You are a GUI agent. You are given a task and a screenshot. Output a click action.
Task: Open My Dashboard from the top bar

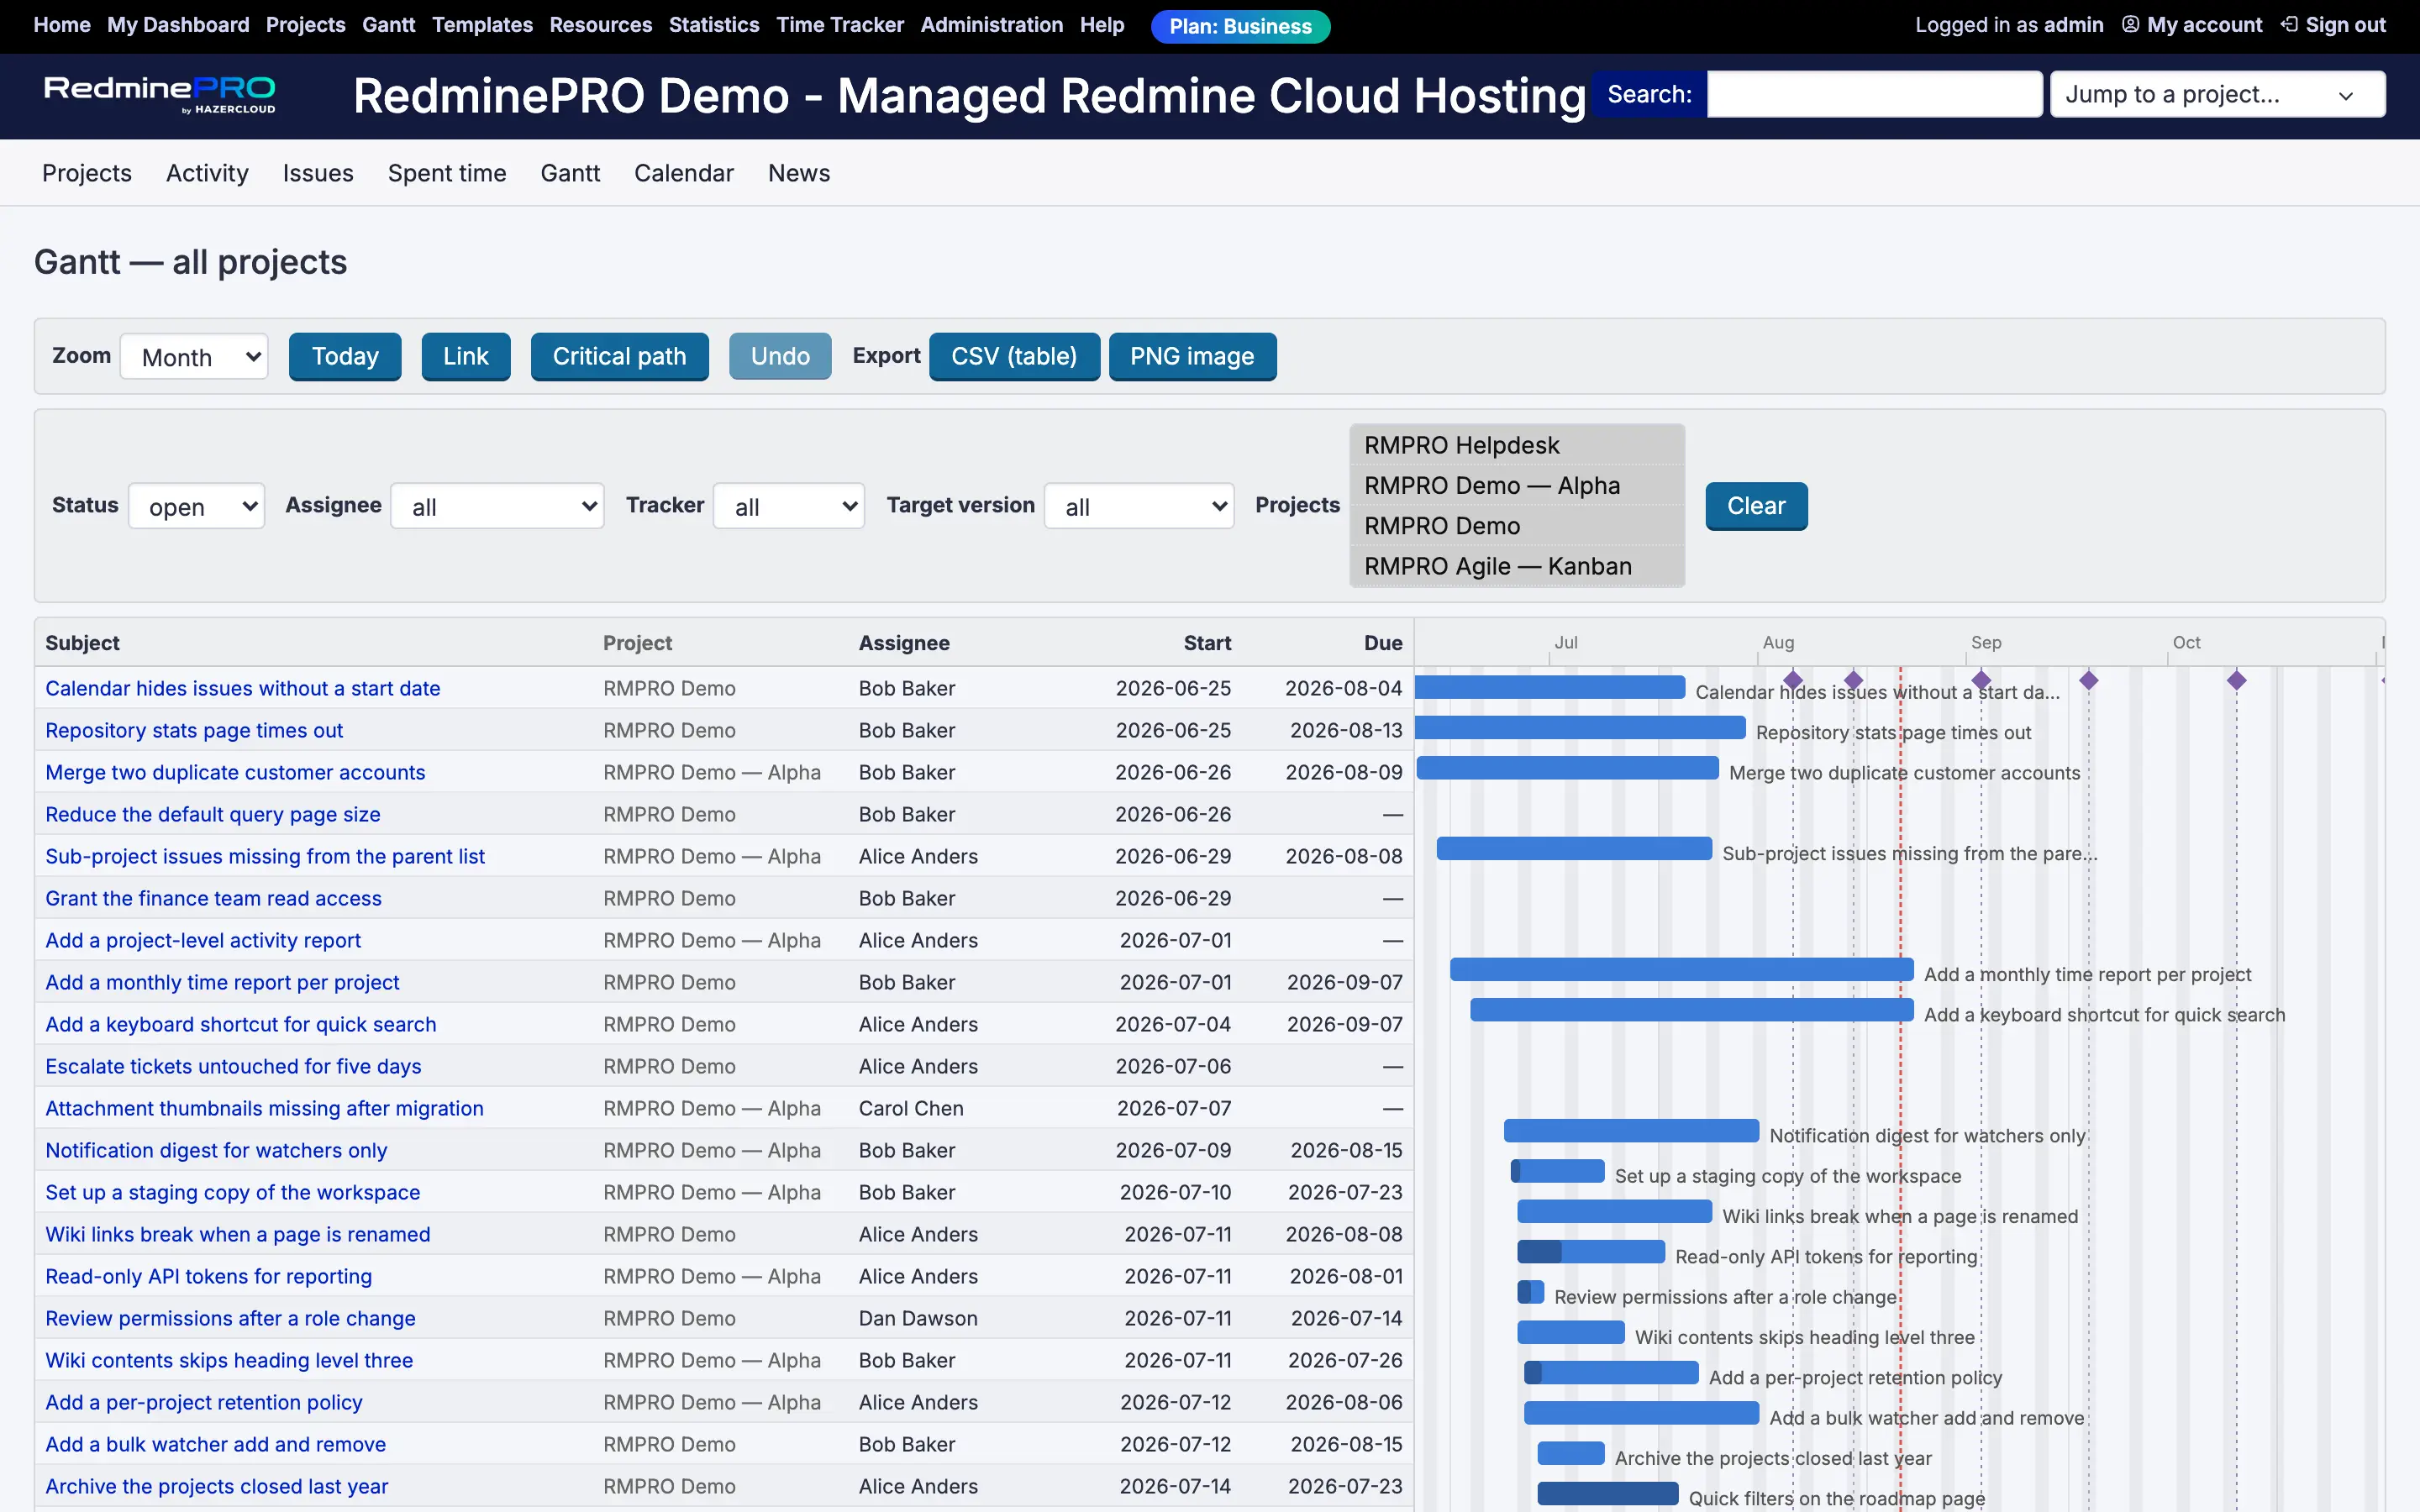pyautogui.click(x=178, y=25)
